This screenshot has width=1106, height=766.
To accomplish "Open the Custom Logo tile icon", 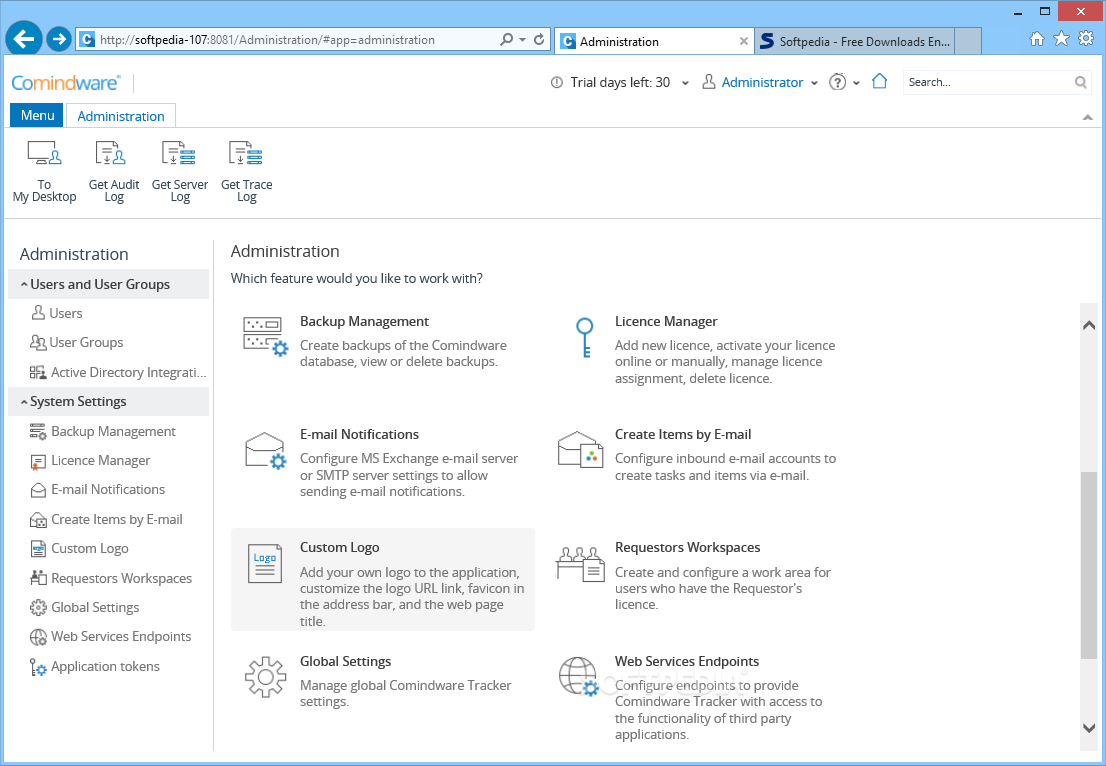I will click(x=265, y=563).
